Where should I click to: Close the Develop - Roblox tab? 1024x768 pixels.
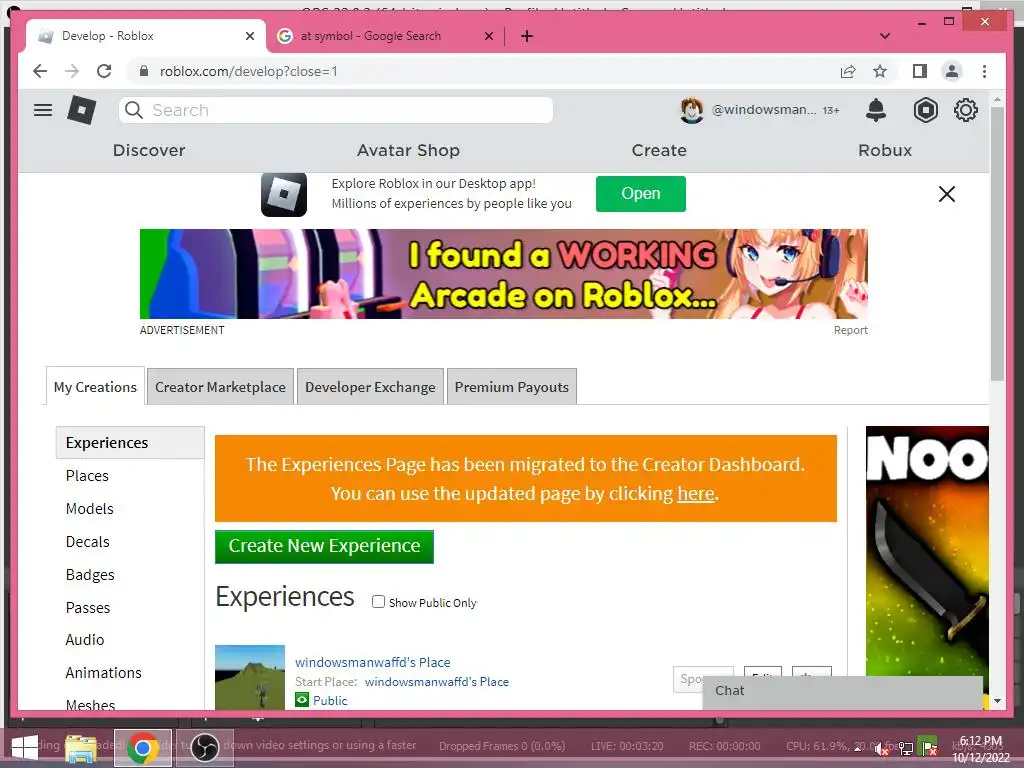(249, 36)
